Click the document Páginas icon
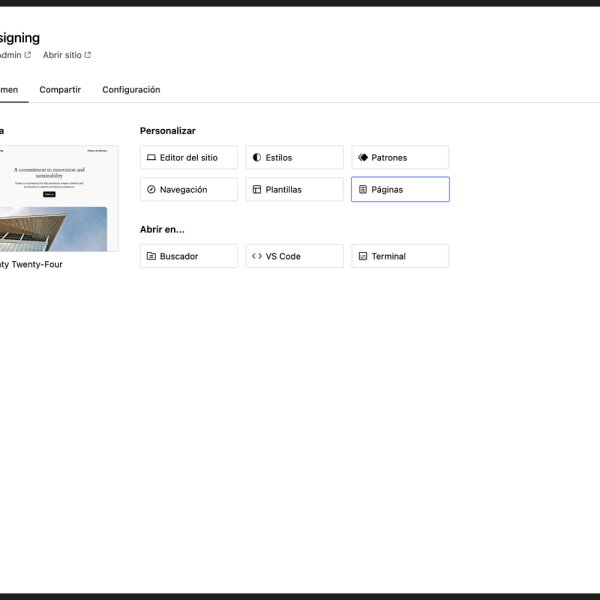 coord(363,189)
